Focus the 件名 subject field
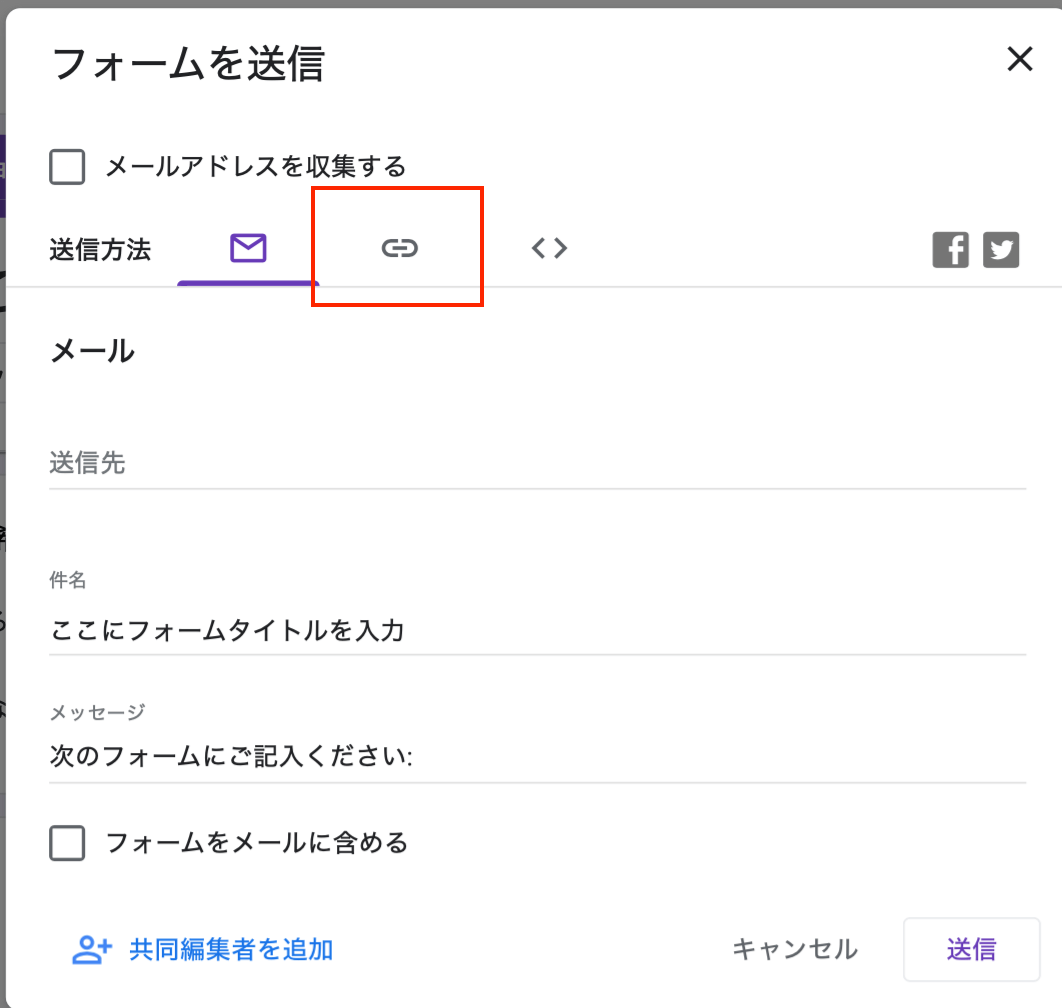1062x1008 pixels. (x=537, y=630)
